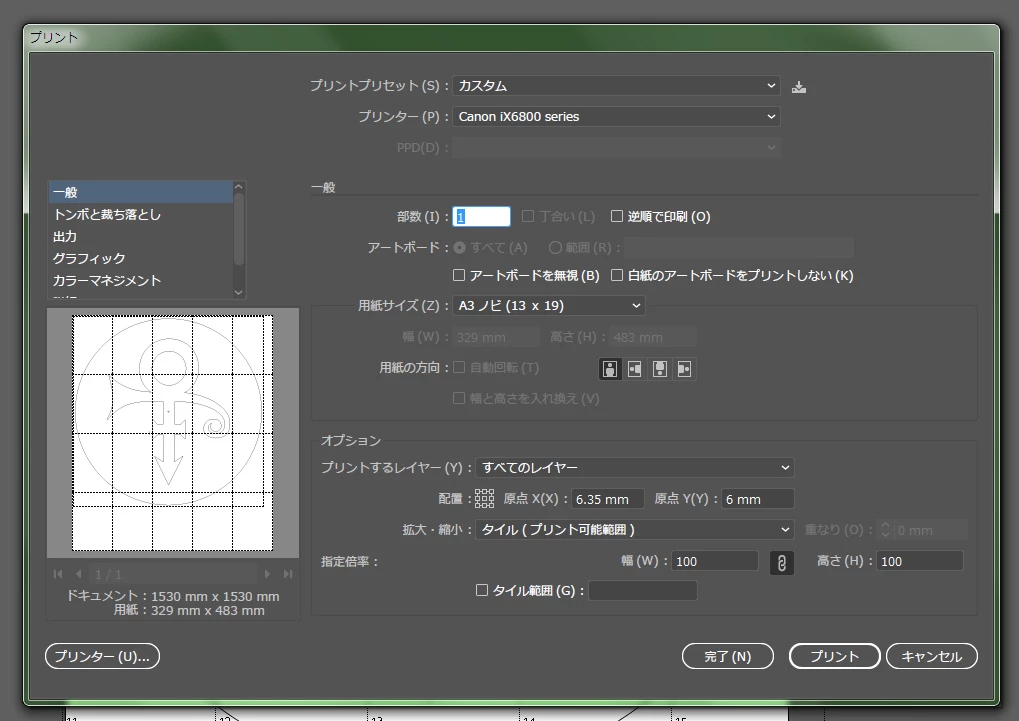
Task: Click the 重なり stepper arrows
Action: coord(884,530)
